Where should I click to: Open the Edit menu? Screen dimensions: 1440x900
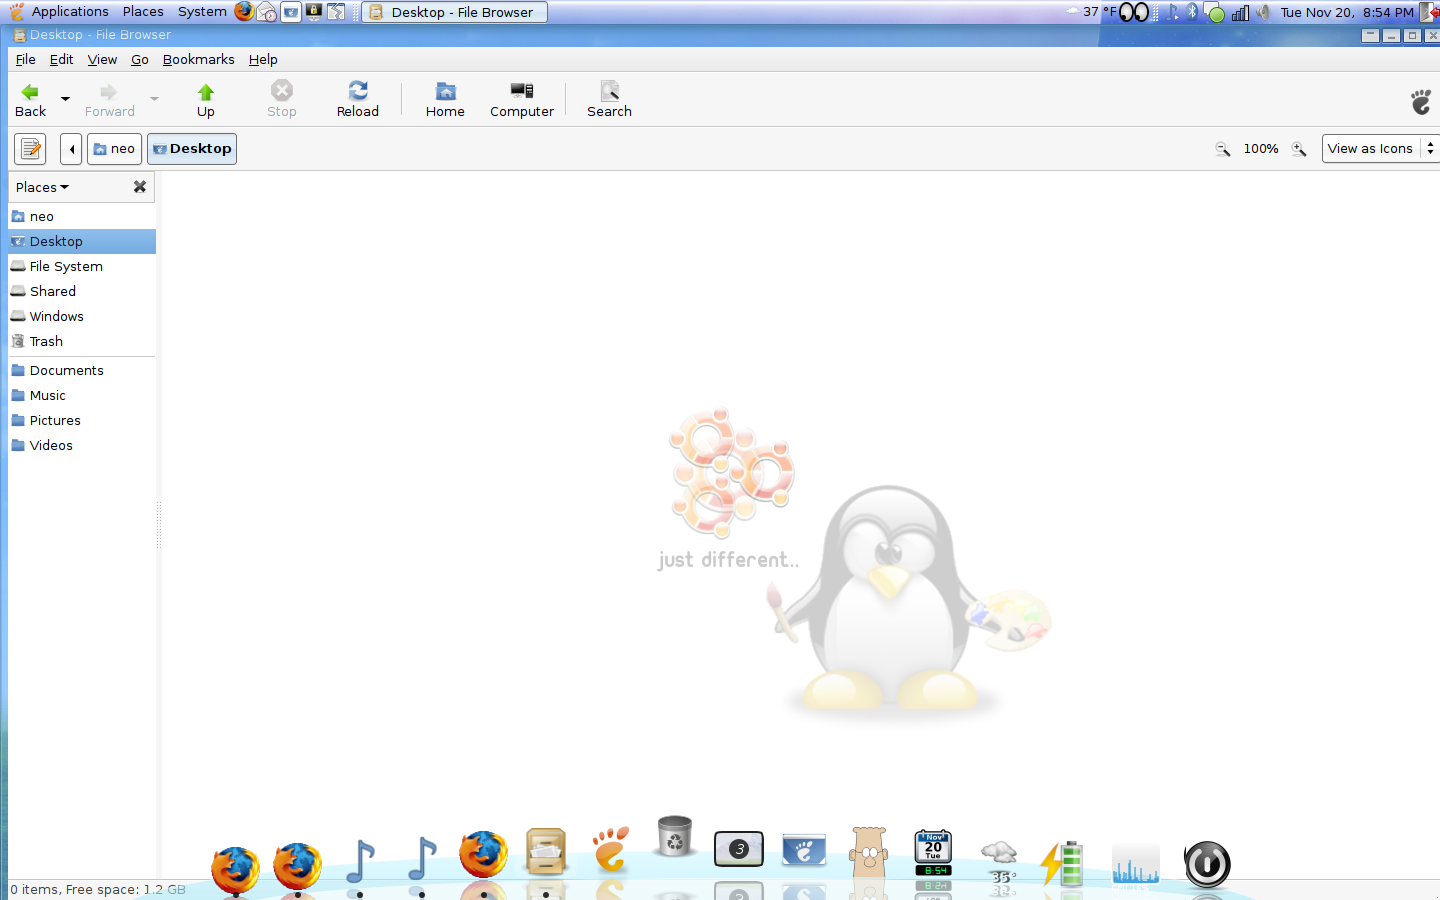point(61,59)
